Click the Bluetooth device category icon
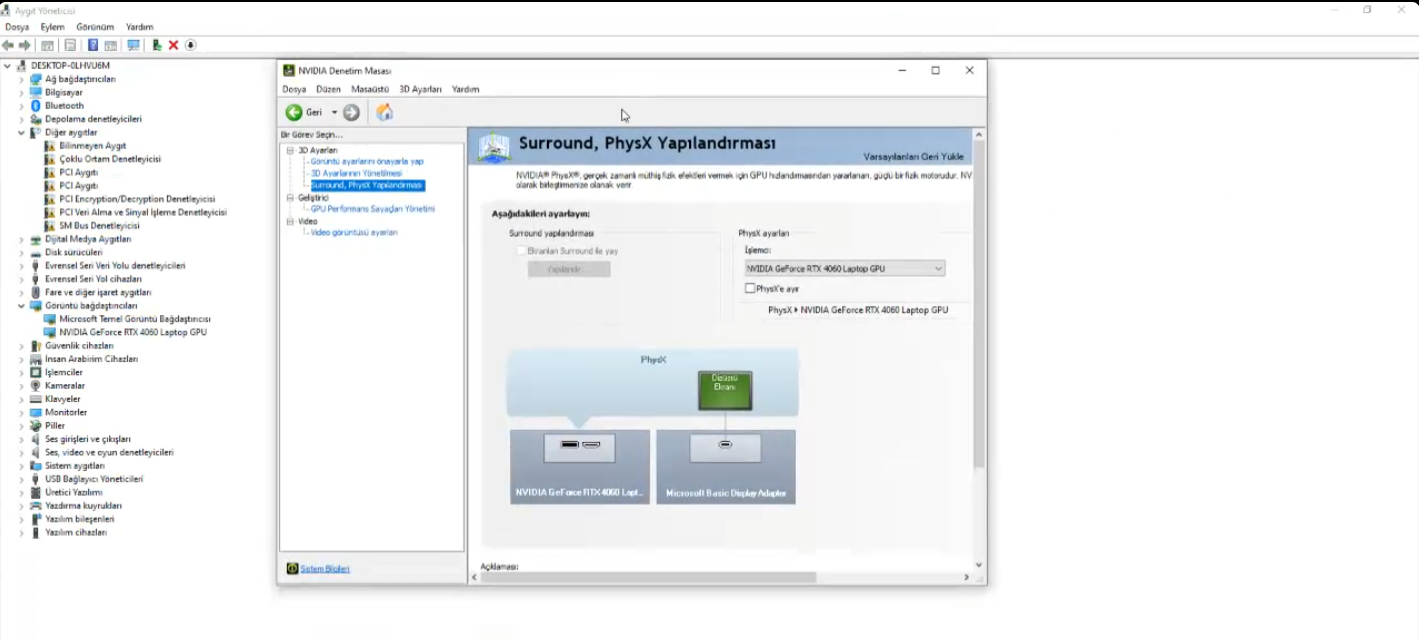The width and height of the screenshot is (1419, 640). tap(35, 105)
